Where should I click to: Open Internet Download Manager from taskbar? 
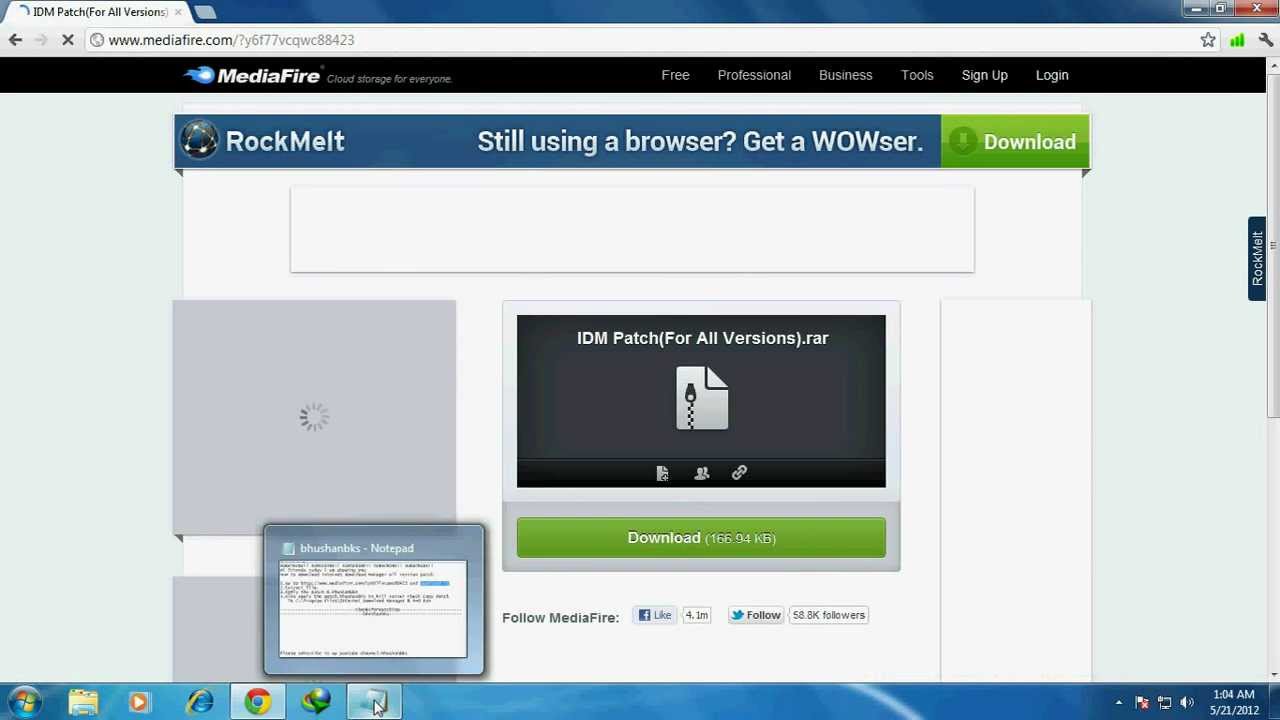coord(316,702)
